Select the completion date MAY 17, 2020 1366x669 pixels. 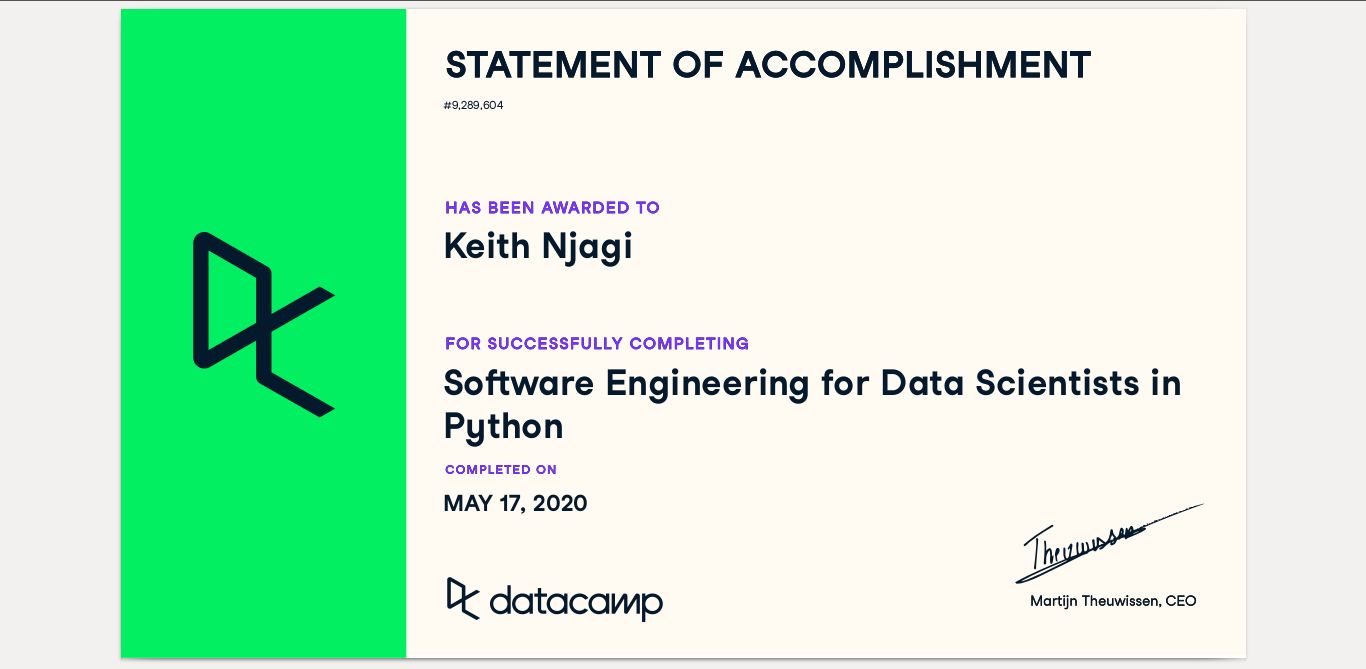[x=515, y=503]
